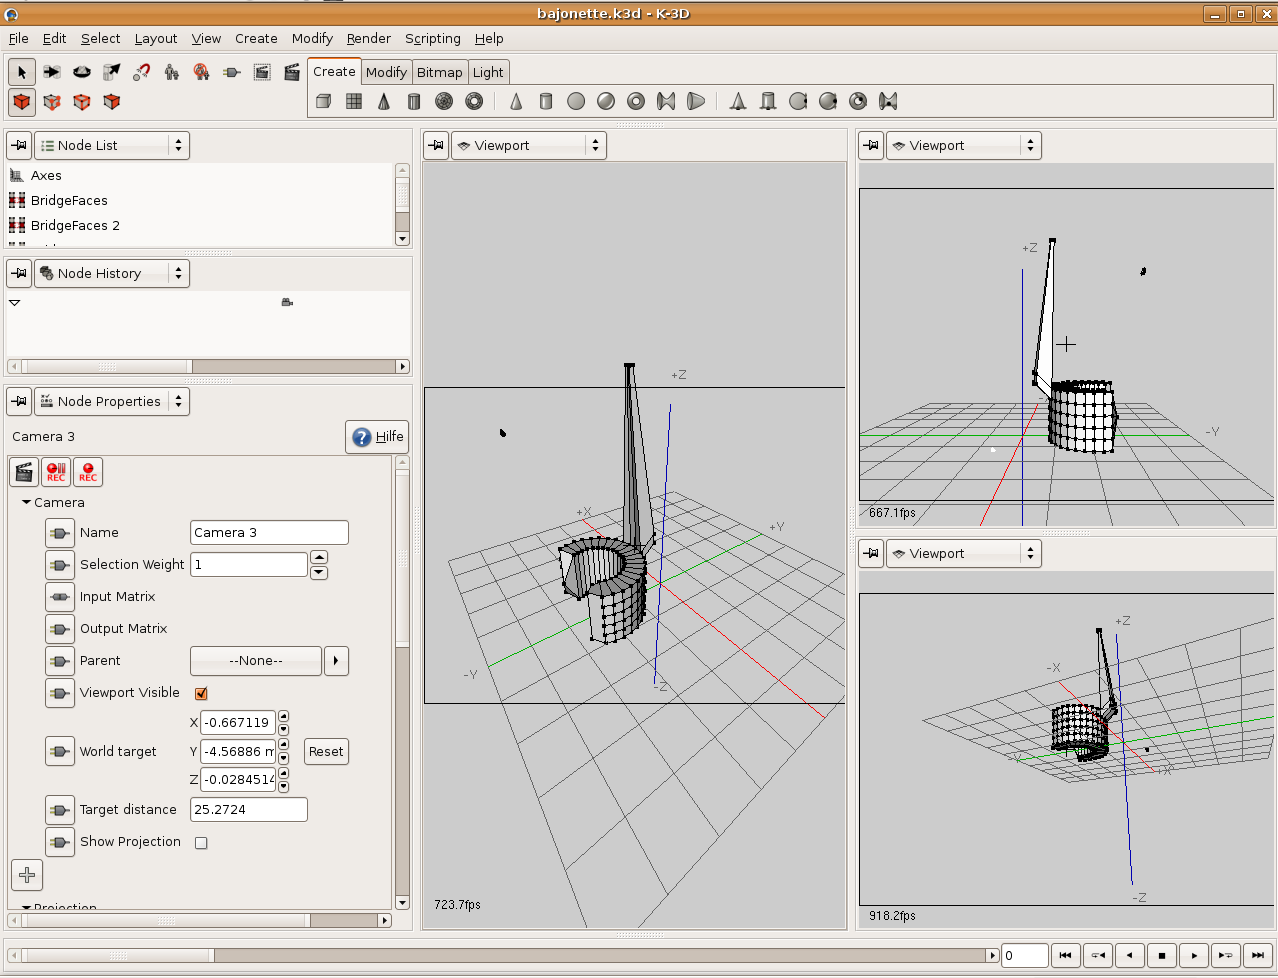Open the Parent --None-- dropdown
The height and width of the screenshot is (978, 1278).
pyautogui.click(x=256, y=661)
